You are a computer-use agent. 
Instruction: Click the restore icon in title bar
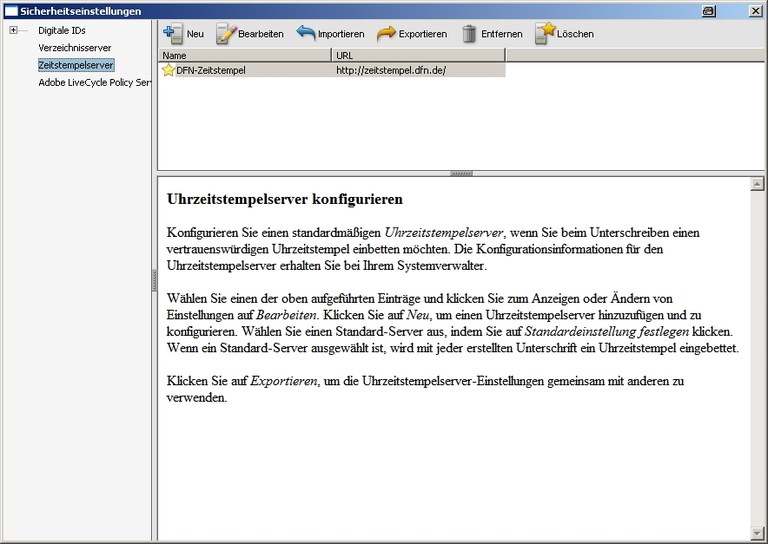[x=737, y=10]
